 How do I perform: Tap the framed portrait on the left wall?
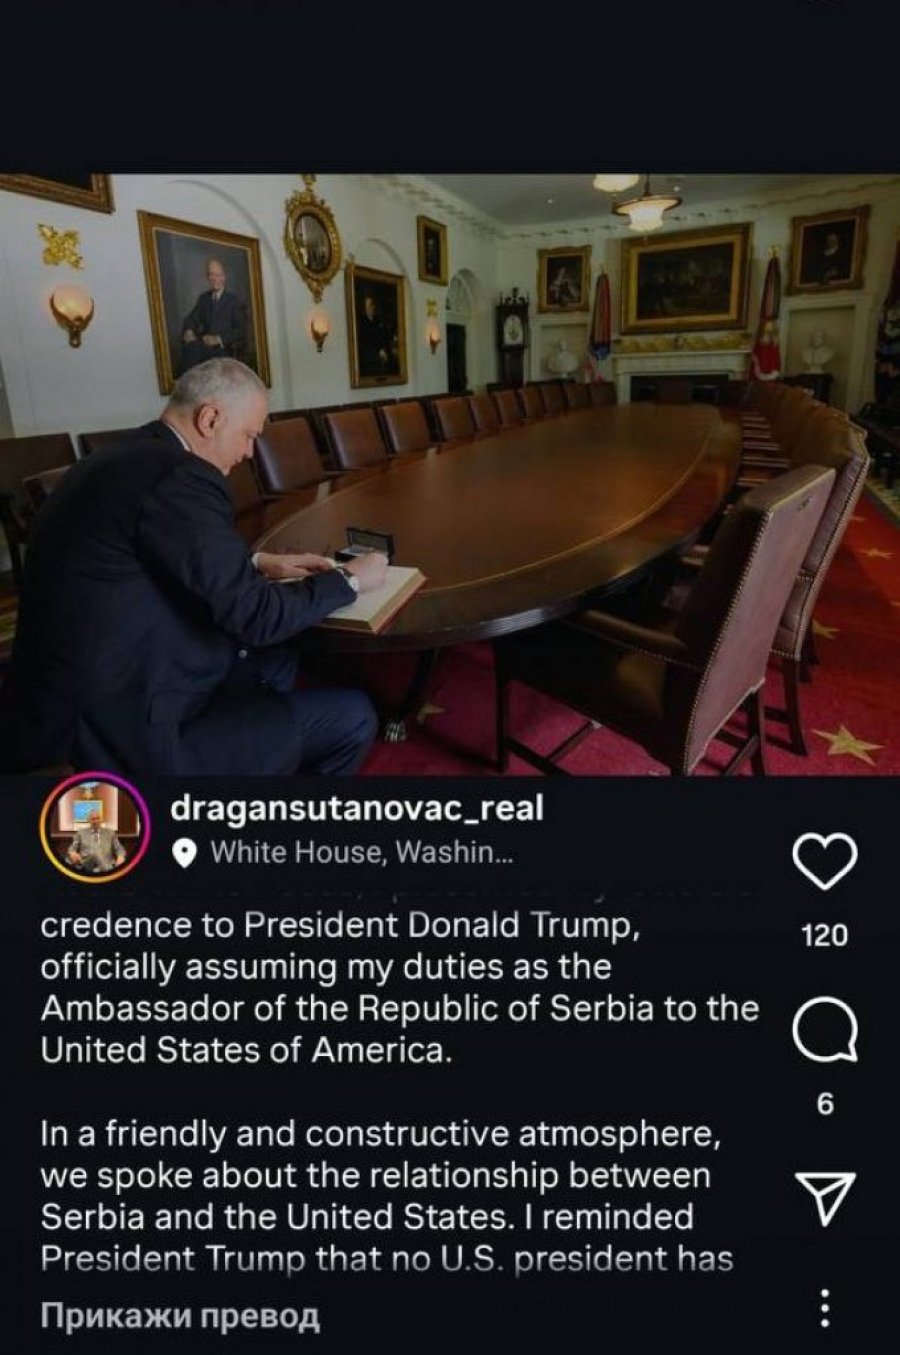point(204,300)
